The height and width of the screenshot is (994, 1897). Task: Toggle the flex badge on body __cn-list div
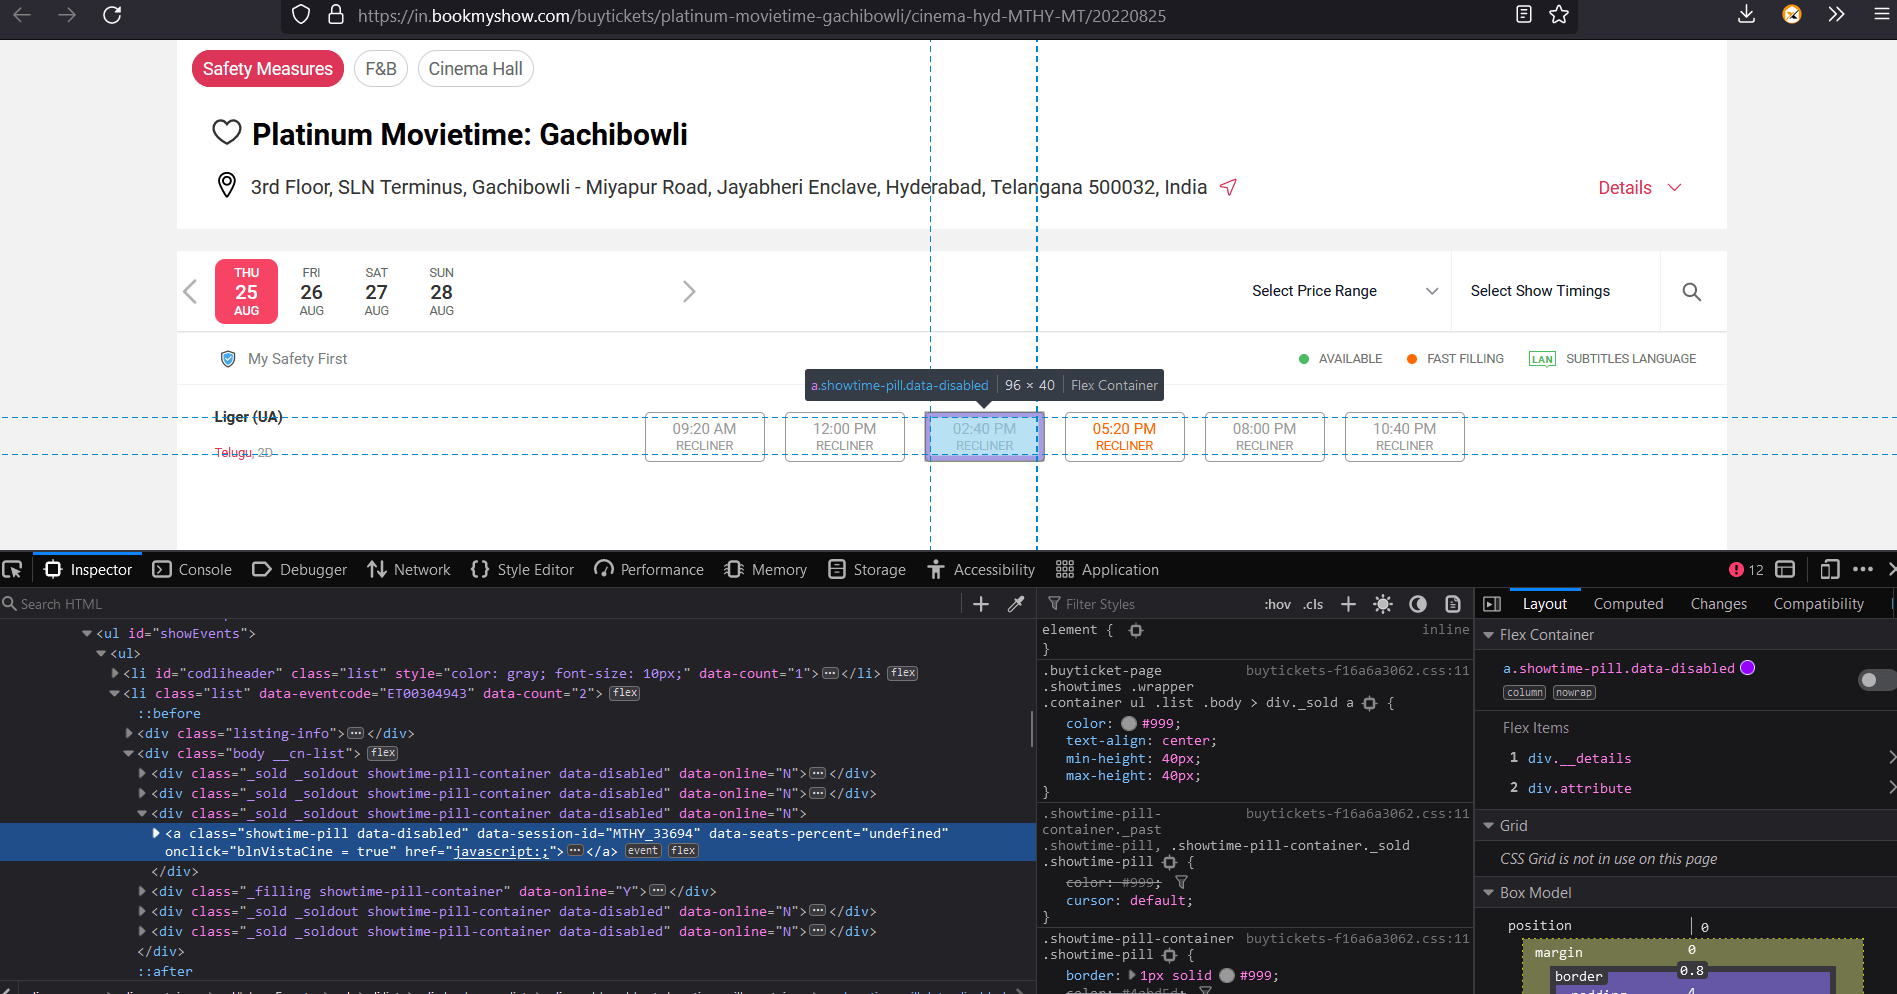click(383, 753)
